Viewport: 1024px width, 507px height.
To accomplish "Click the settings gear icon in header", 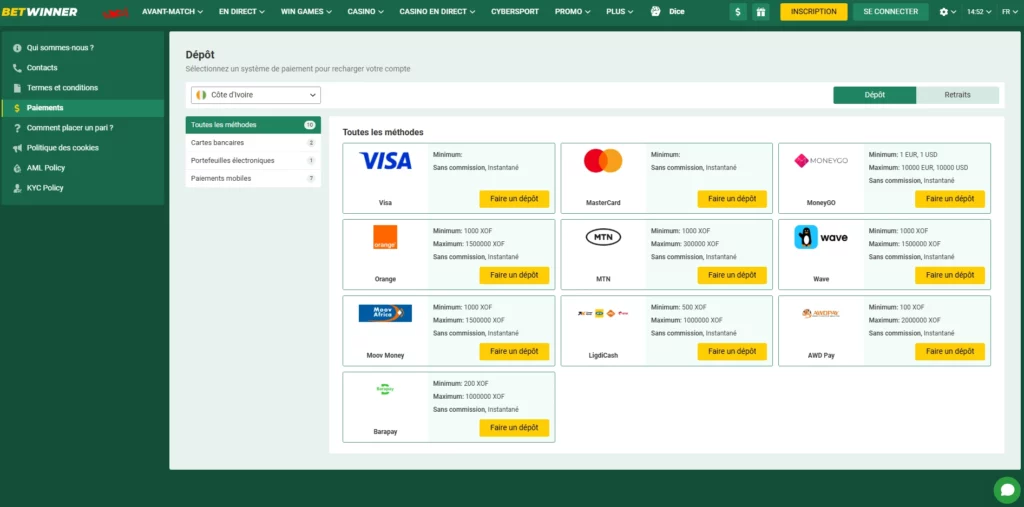I will tap(945, 12).
